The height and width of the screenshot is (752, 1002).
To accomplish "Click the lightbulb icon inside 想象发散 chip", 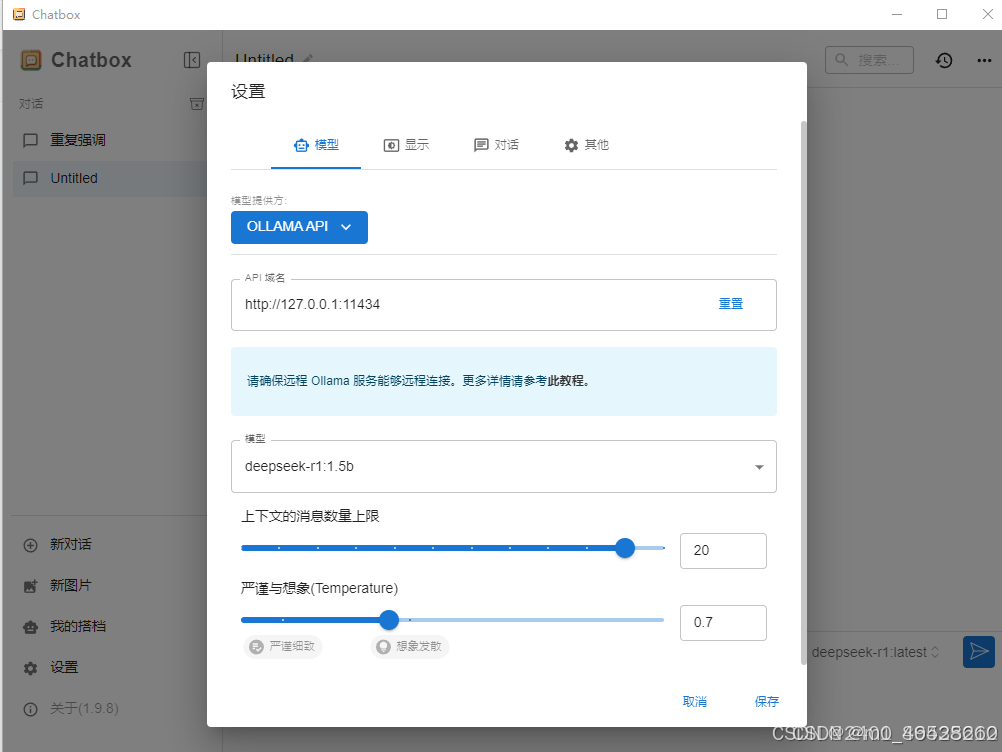I will coord(383,647).
